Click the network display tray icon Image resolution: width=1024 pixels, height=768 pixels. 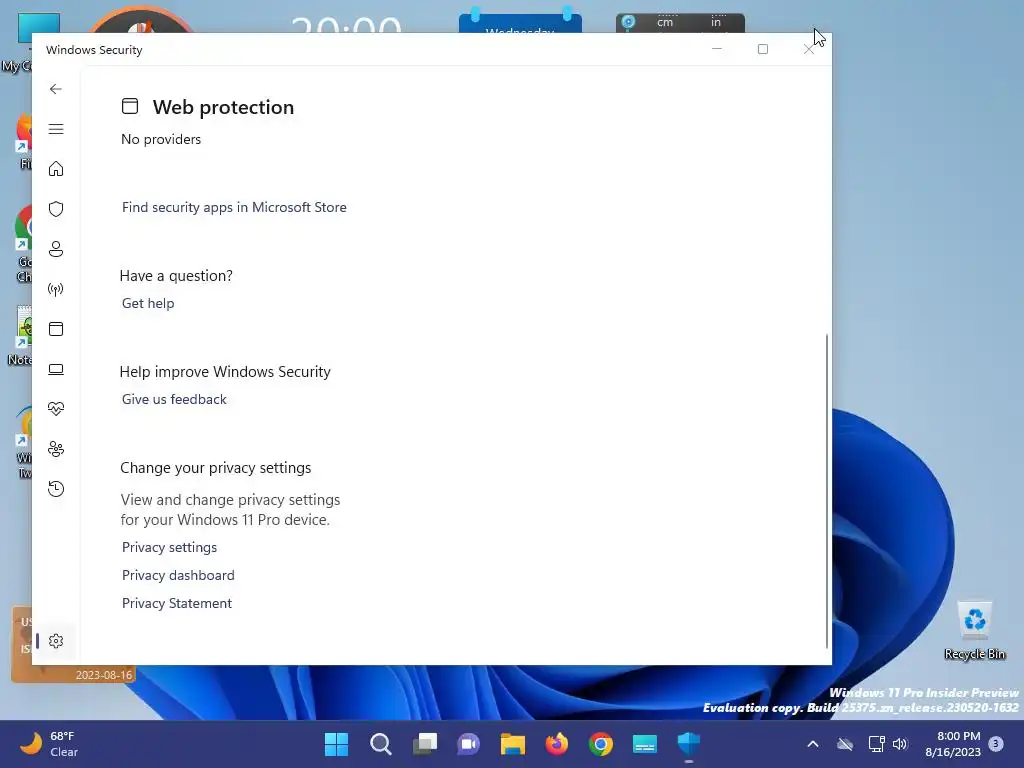click(876, 744)
